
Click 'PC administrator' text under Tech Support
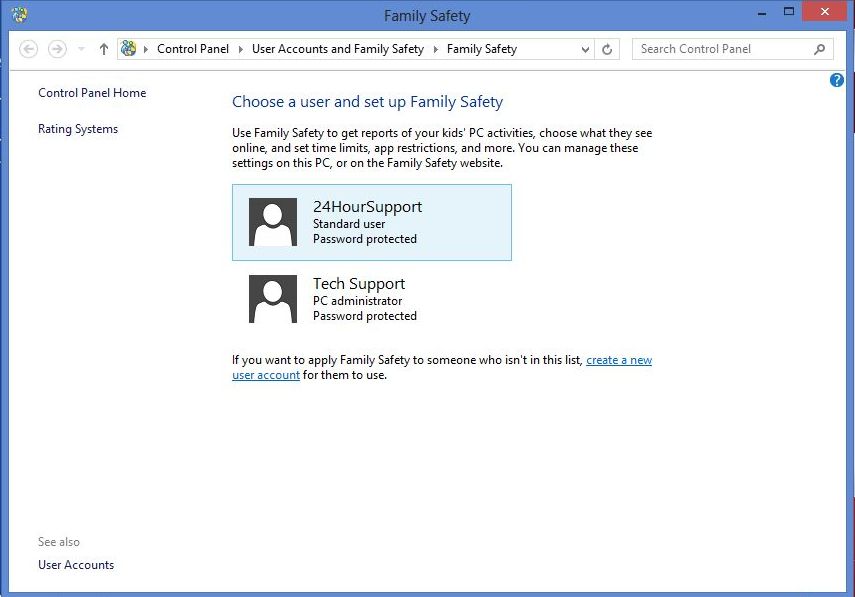click(357, 301)
